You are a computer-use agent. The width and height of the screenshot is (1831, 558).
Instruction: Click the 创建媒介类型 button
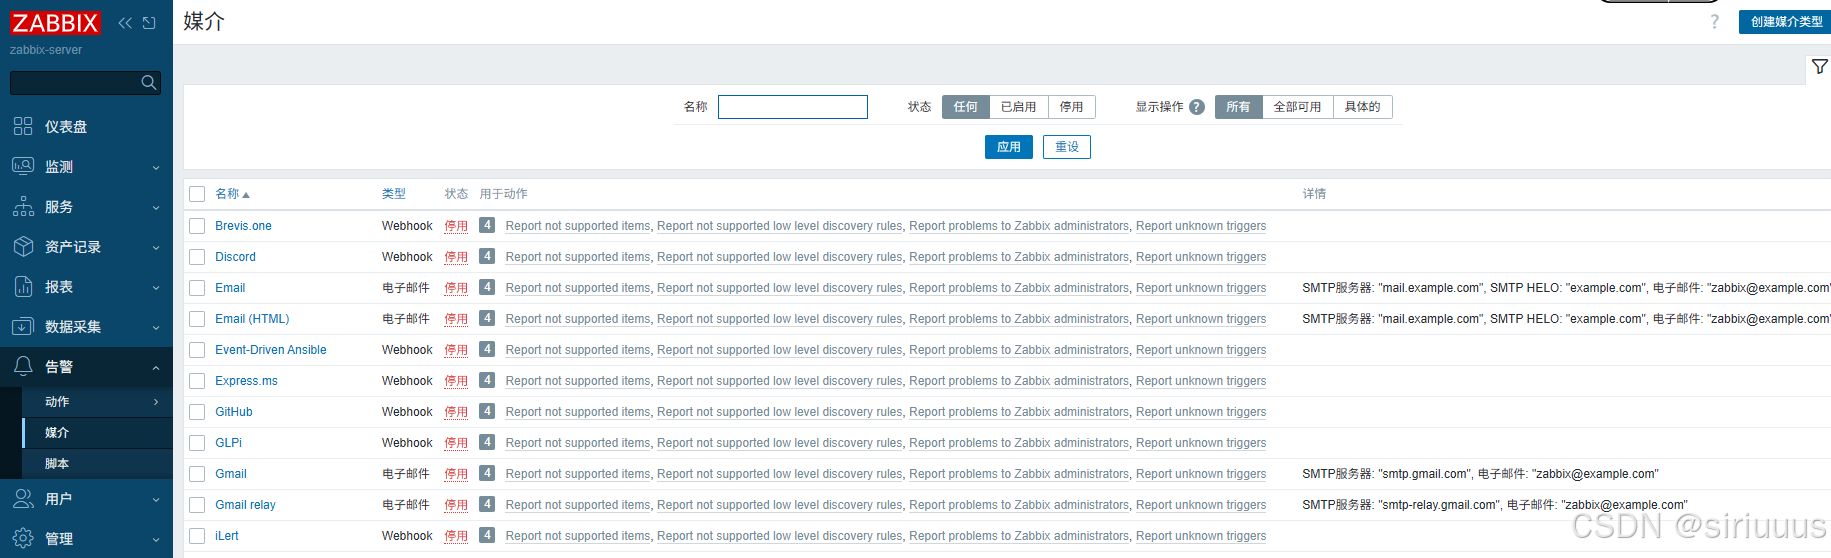tap(1786, 22)
